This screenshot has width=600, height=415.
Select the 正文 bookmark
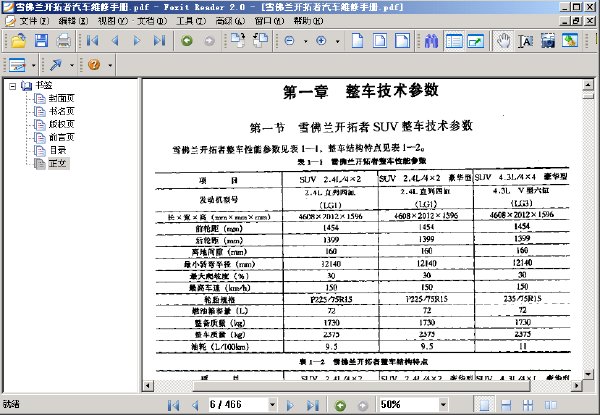click(58, 163)
